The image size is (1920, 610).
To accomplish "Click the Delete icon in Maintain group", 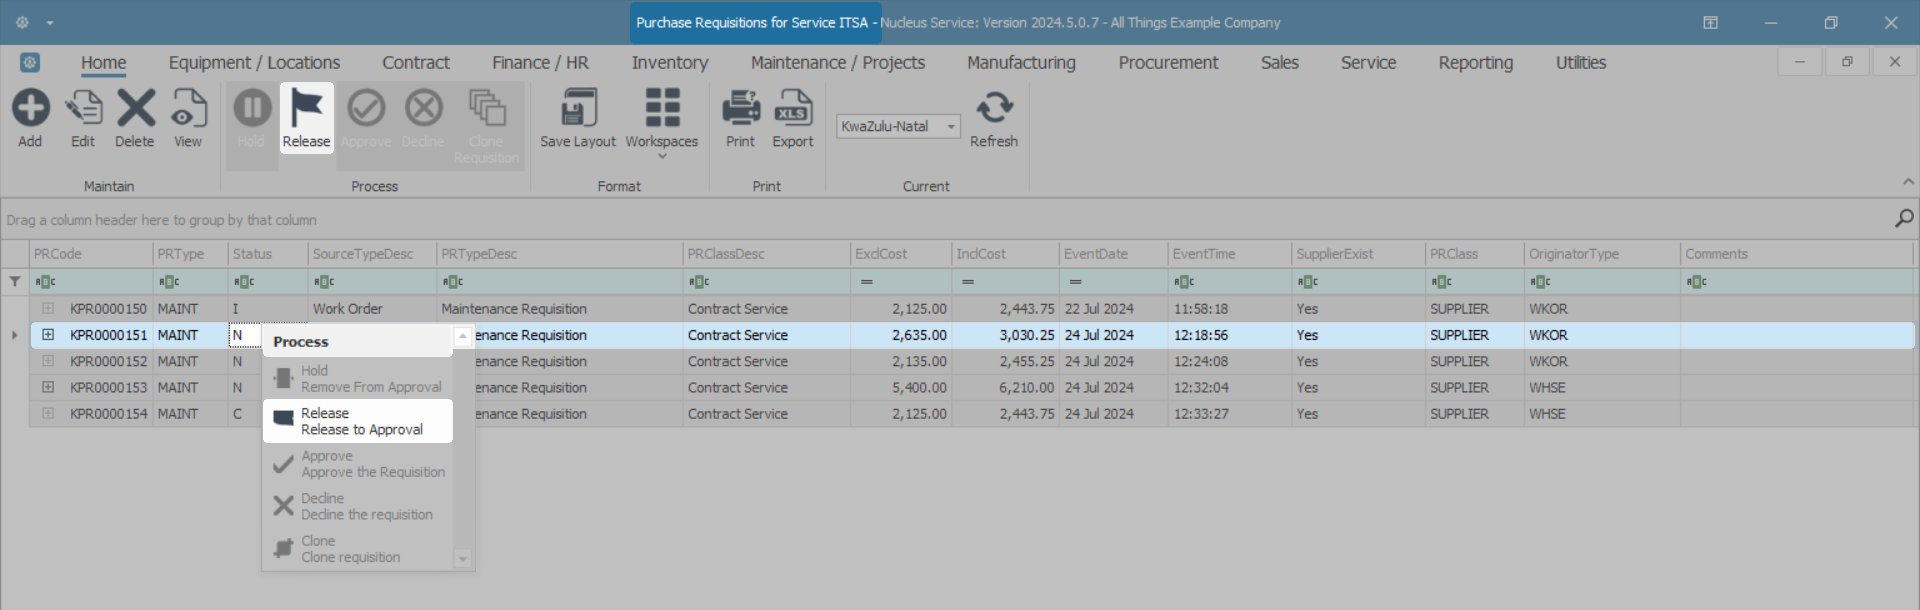I will pyautogui.click(x=135, y=108).
